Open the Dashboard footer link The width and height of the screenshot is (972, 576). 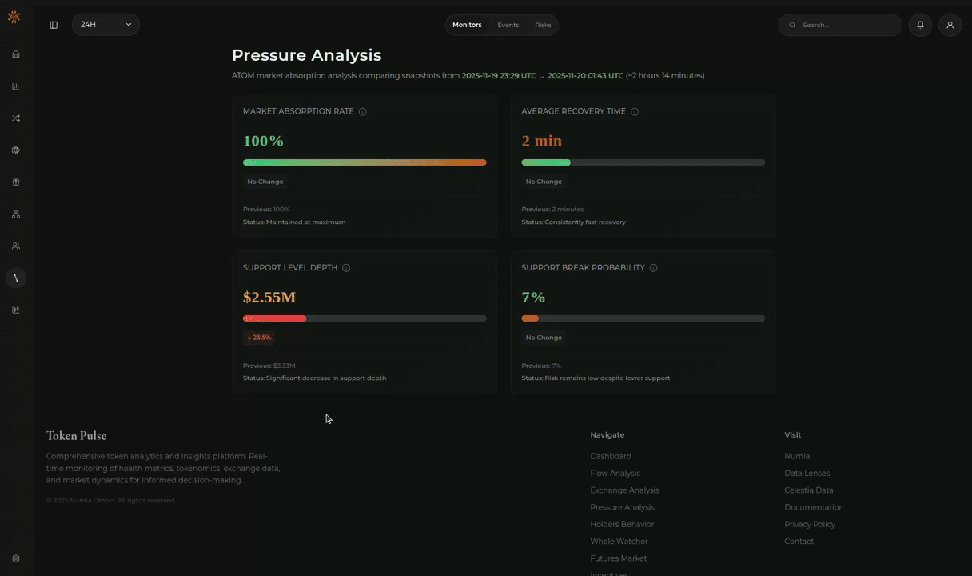tap(611, 456)
